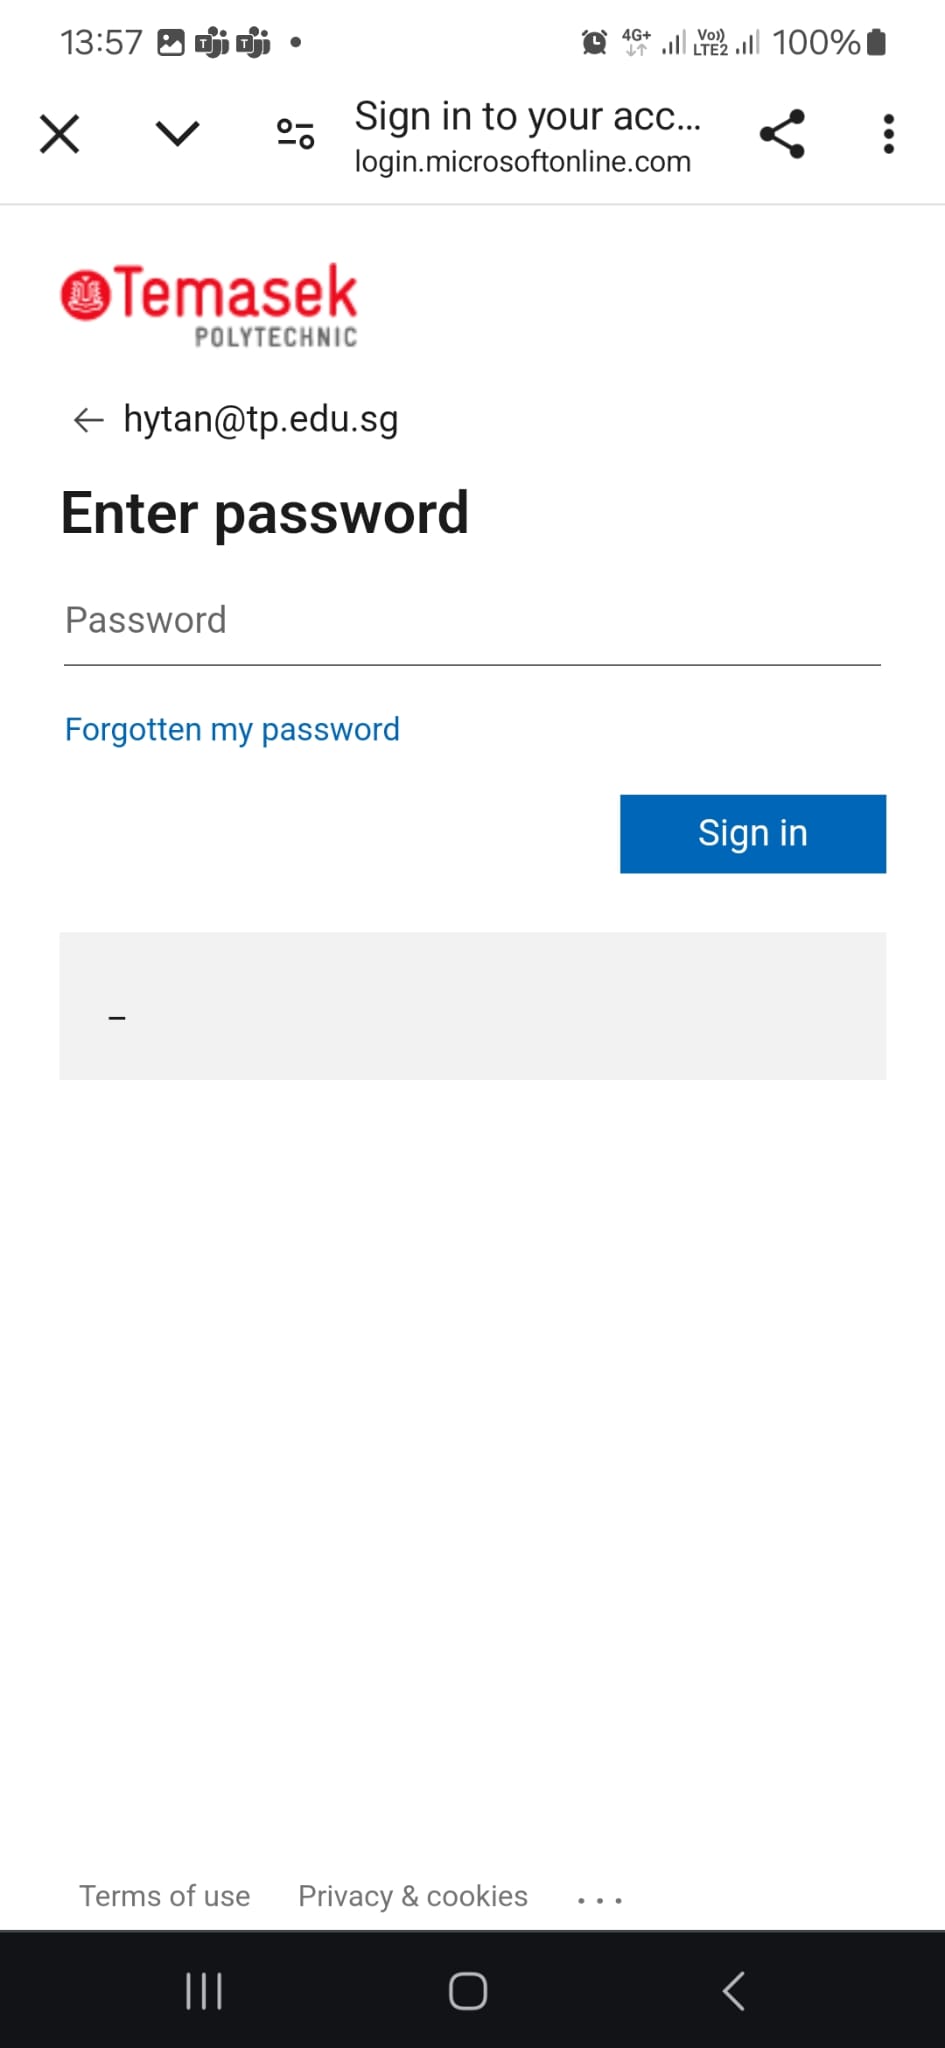
Task: Tap the login.microsoftonline.com URL text
Action: pos(522,162)
